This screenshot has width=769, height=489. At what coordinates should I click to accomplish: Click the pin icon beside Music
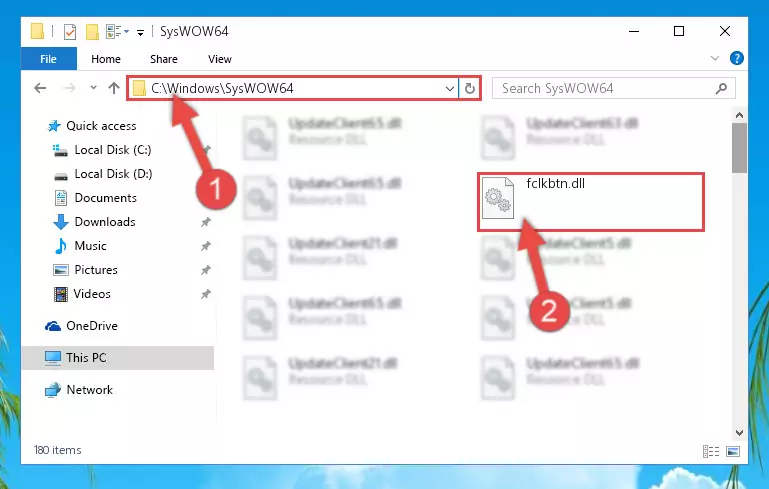(205, 246)
